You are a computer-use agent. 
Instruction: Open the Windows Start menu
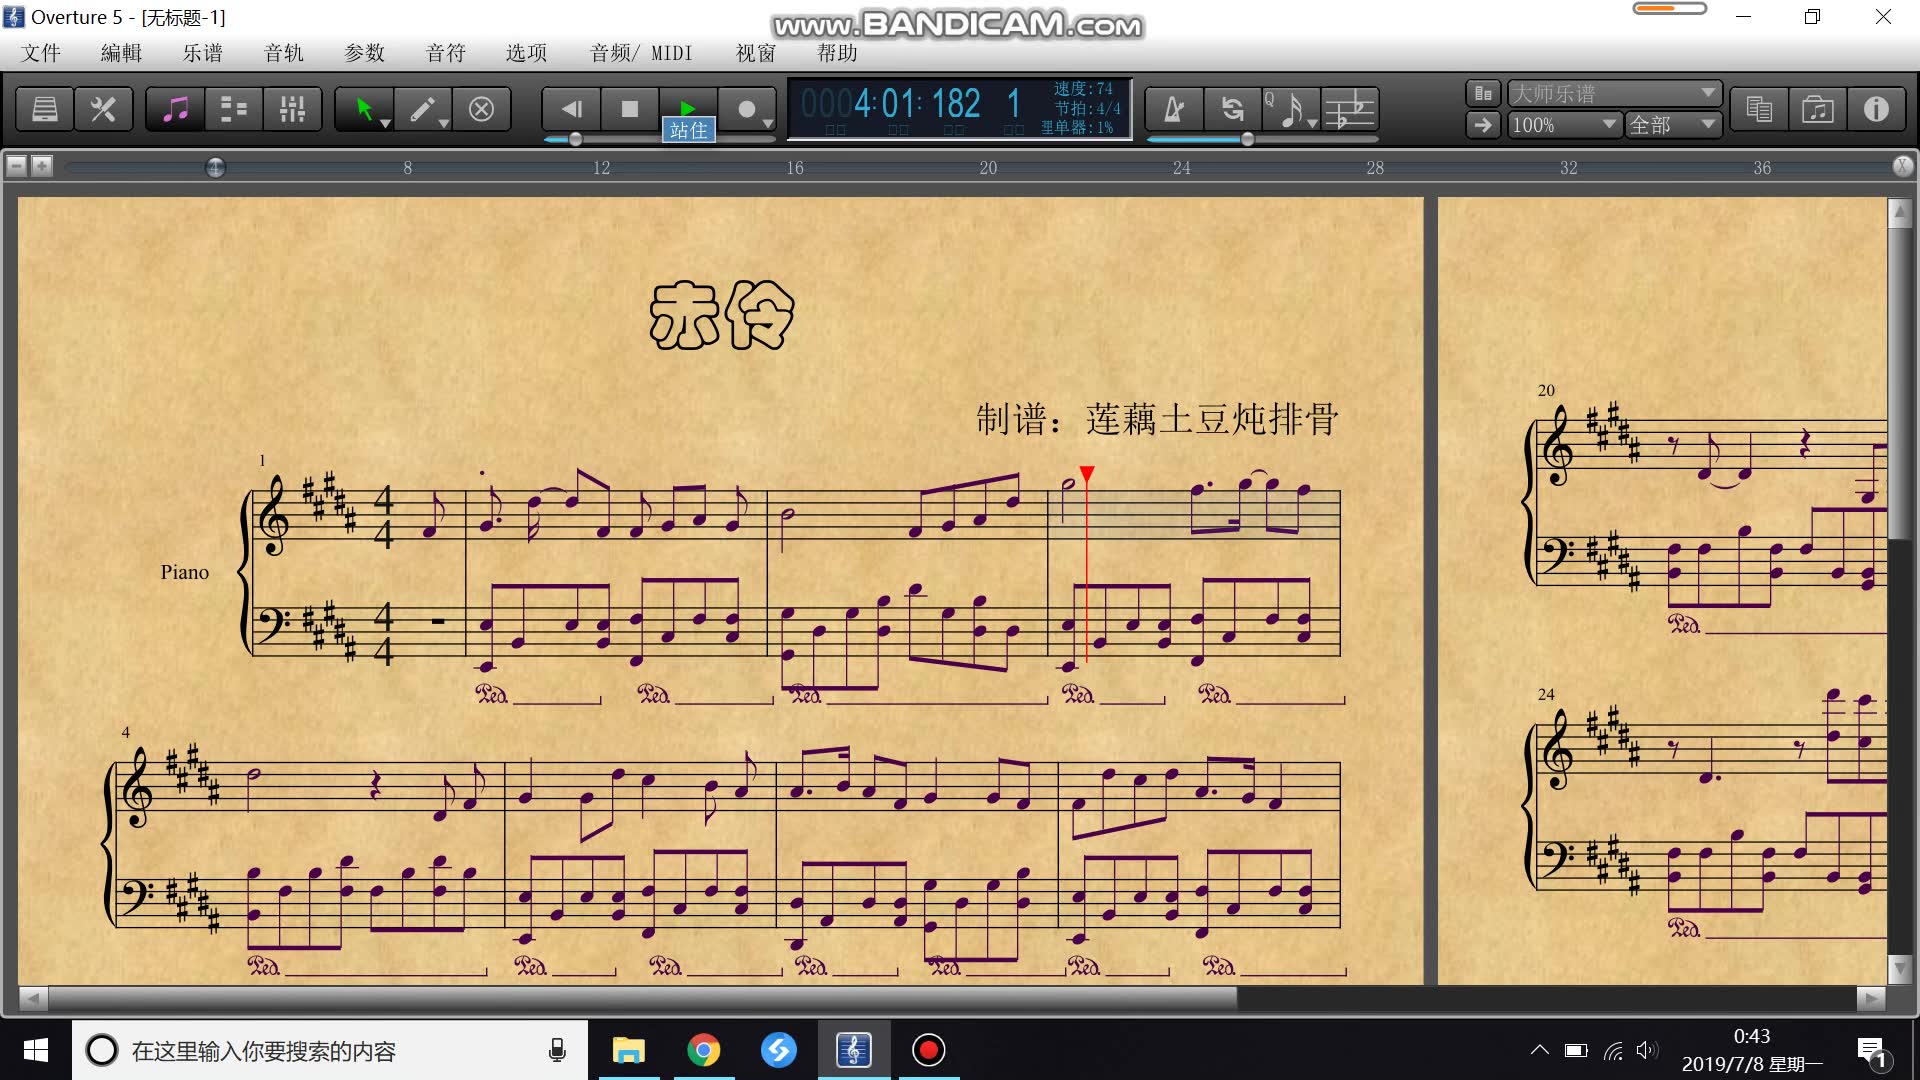36,1050
